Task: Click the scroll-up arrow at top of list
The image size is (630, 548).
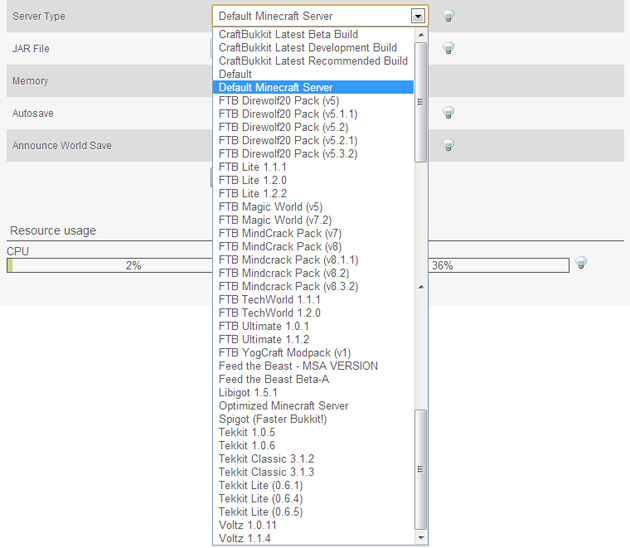Action: [421, 35]
